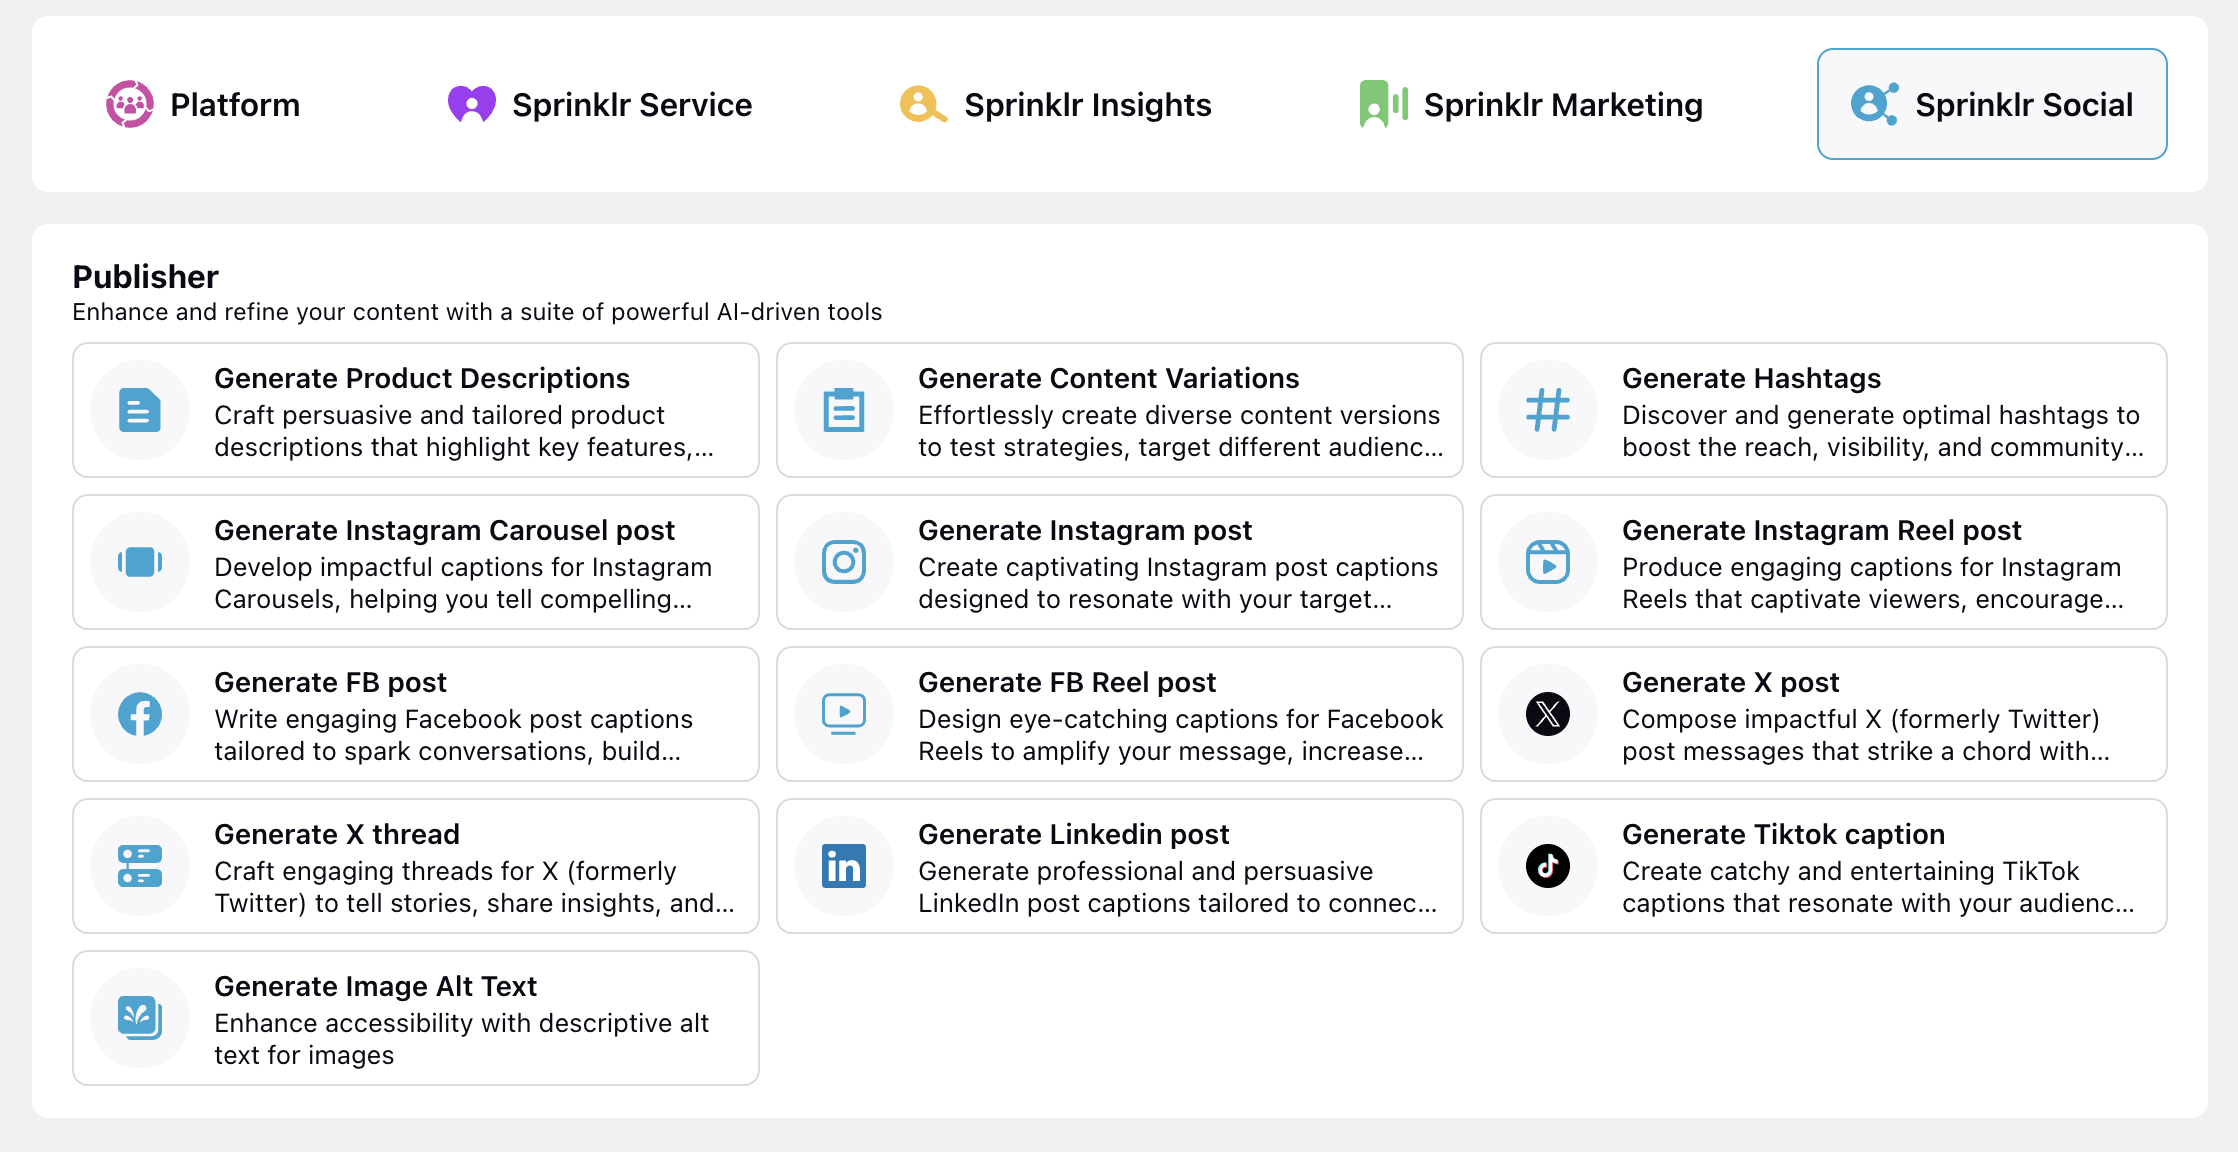Click the X logo icon
The width and height of the screenshot is (2238, 1152).
(1548, 714)
